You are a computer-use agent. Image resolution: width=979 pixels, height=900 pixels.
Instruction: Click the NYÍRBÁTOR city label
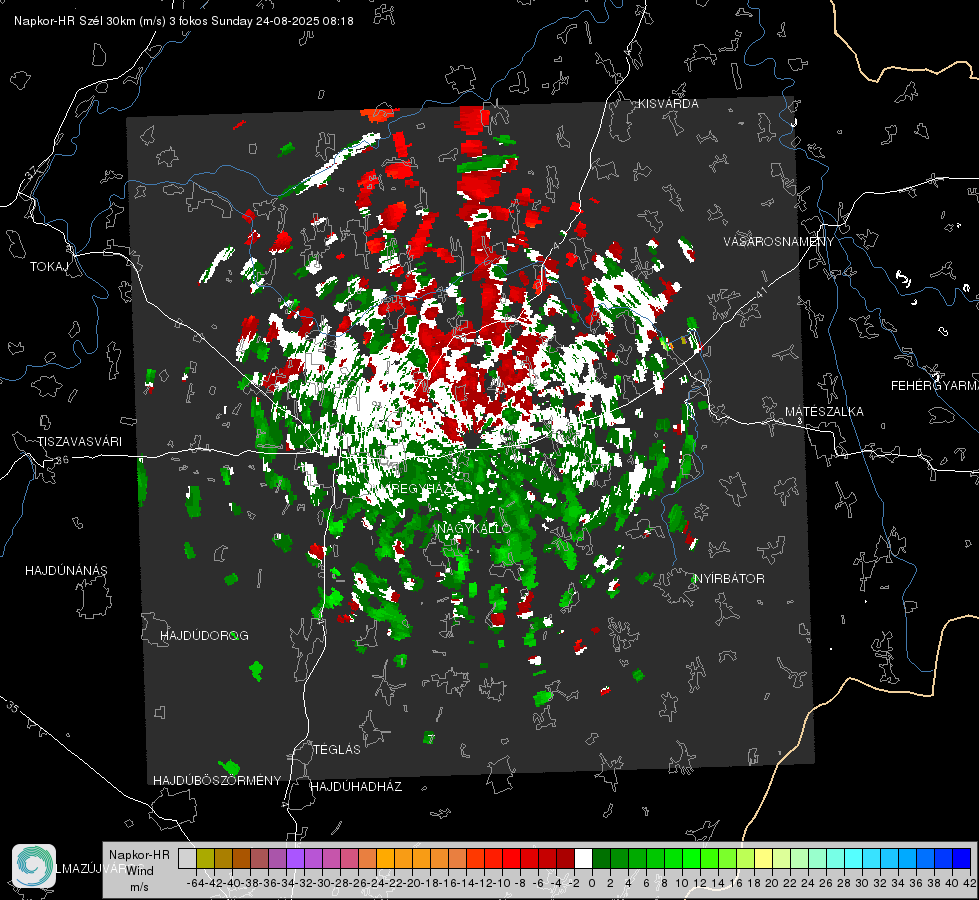[x=729, y=579]
